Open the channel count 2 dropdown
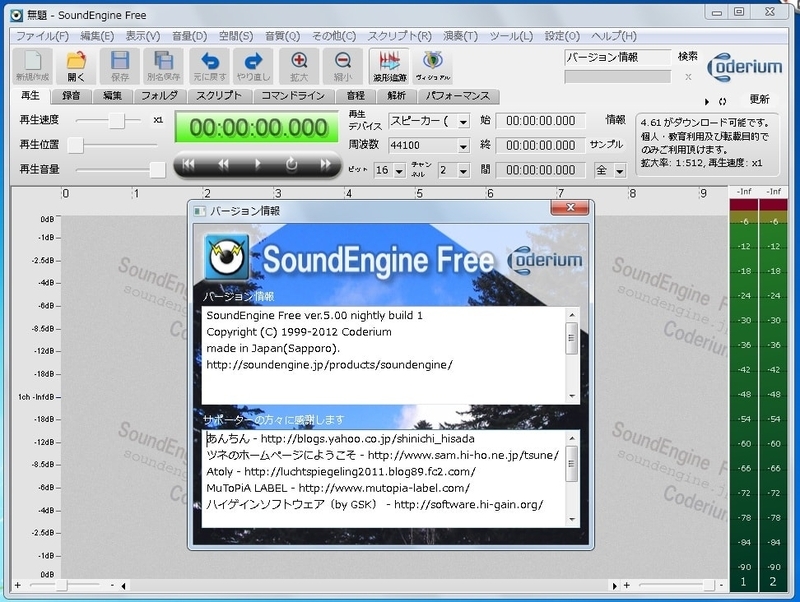The image size is (800, 602). [x=463, y=170]
